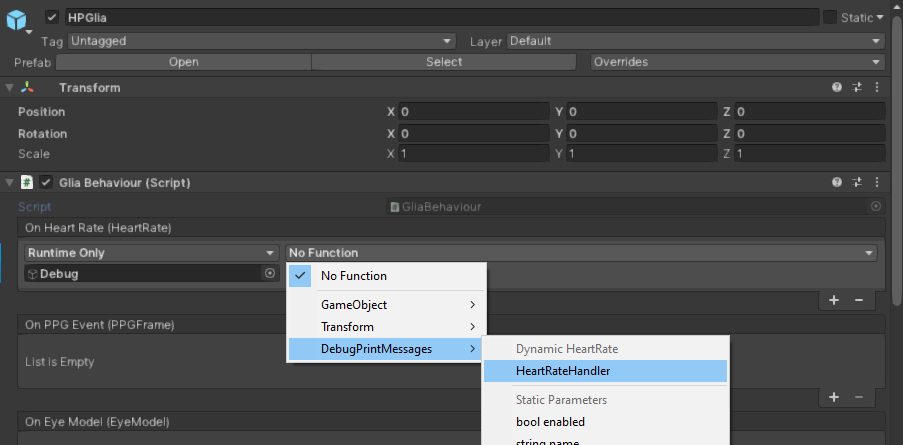
Task: Open the Runtime Only dropdown
Action: point(151,253)
